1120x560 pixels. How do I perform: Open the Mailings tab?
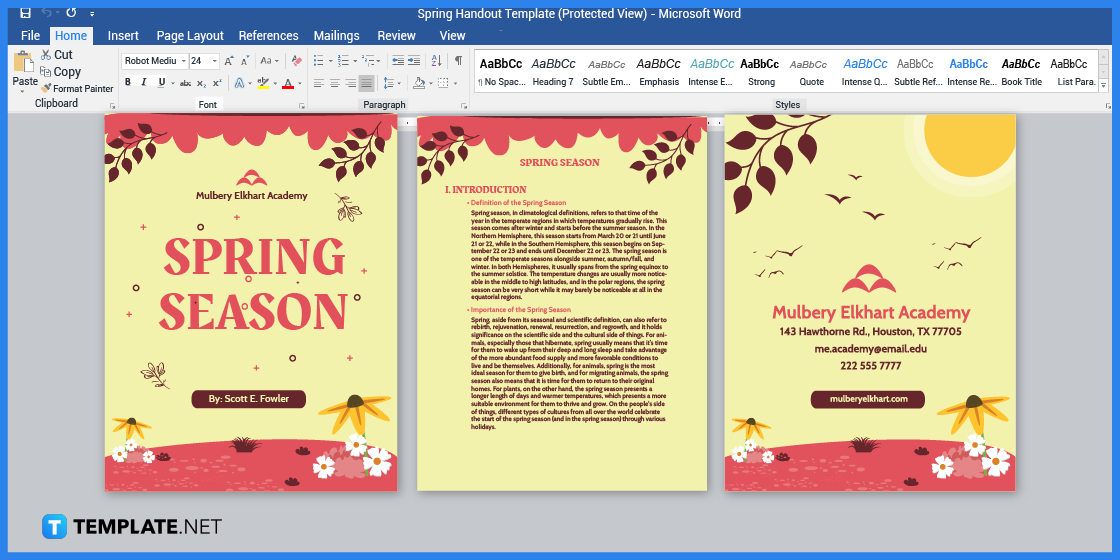pos(336,36)
